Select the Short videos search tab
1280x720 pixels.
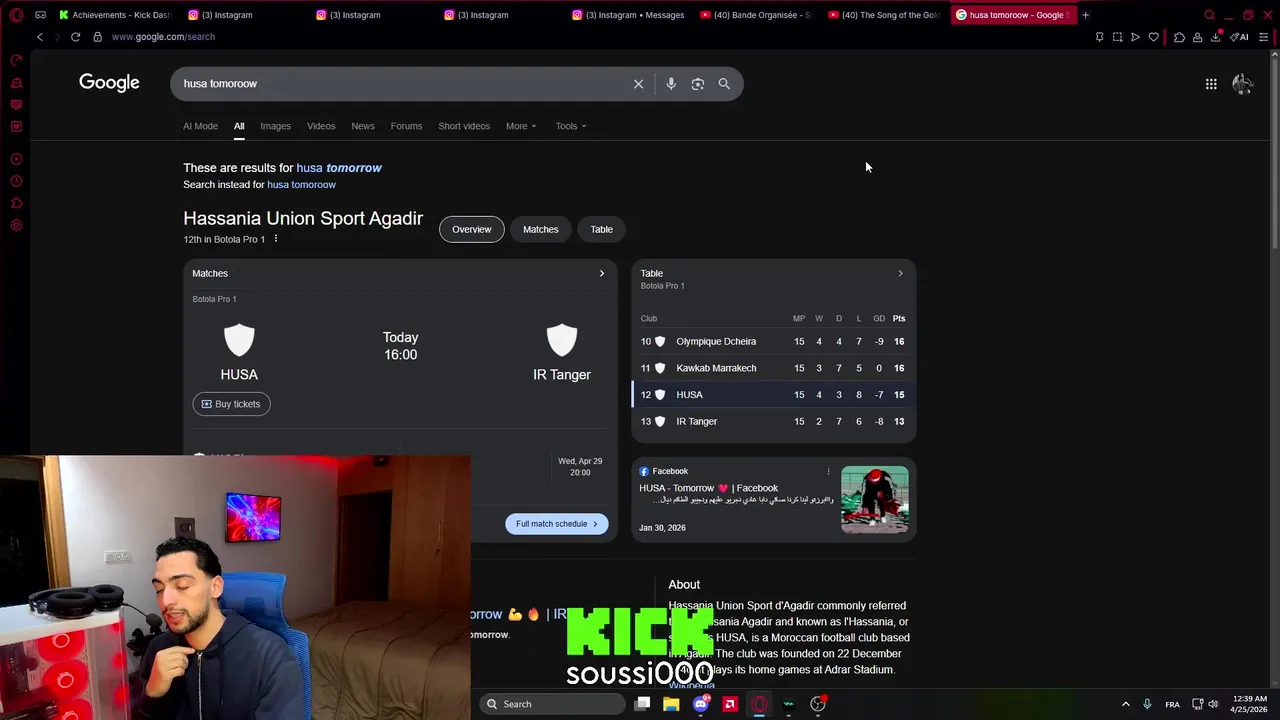tap(464, 126)
